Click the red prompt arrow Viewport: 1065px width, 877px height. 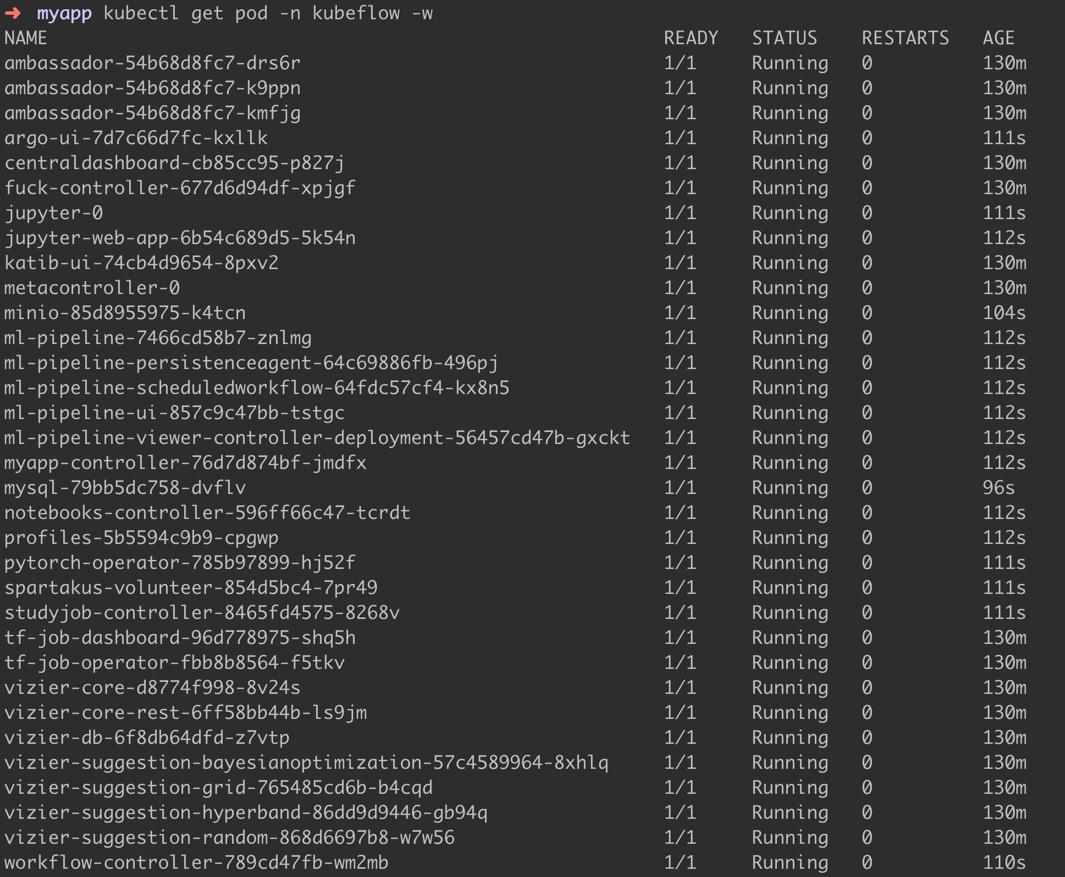[x=13, y=13]
